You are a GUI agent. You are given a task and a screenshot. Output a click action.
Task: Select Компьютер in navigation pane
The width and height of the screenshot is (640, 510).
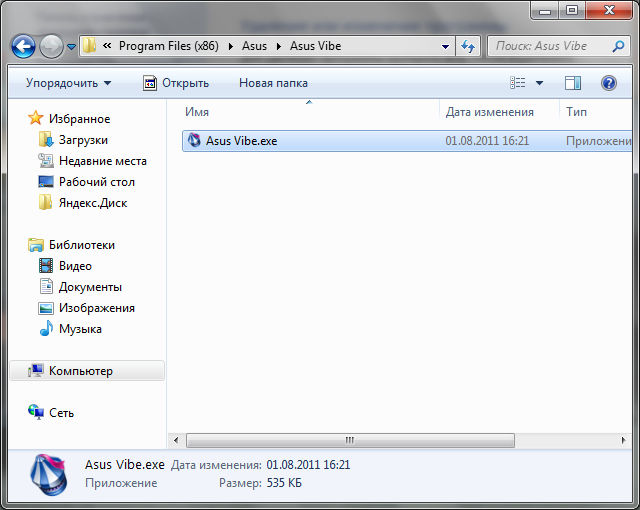87,371
